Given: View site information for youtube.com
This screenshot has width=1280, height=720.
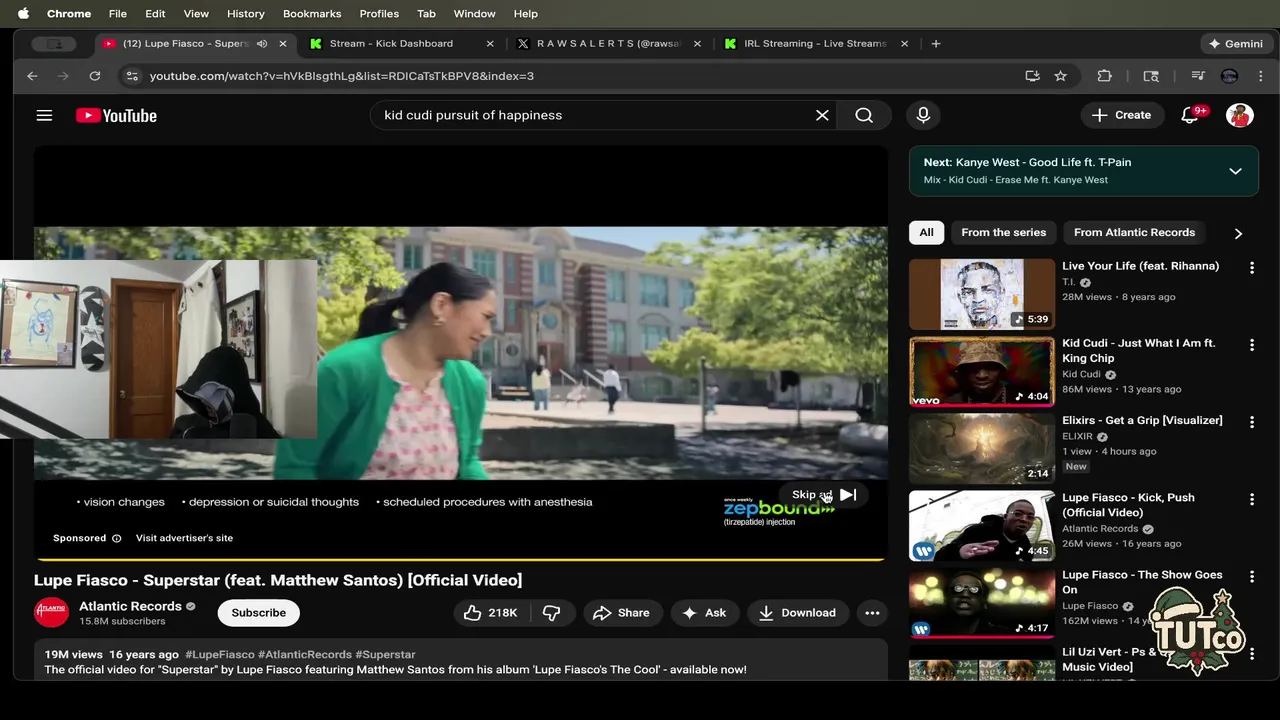Looking at the screenshot, I should [131, 76].
